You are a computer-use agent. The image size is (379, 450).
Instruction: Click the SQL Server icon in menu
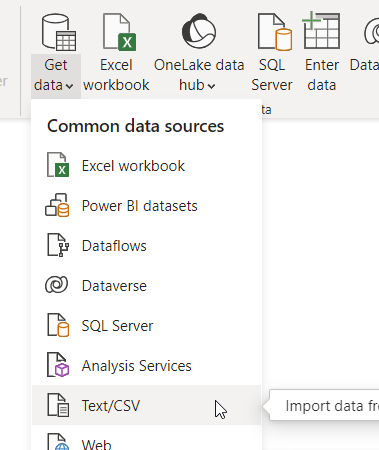coord(58,325)
